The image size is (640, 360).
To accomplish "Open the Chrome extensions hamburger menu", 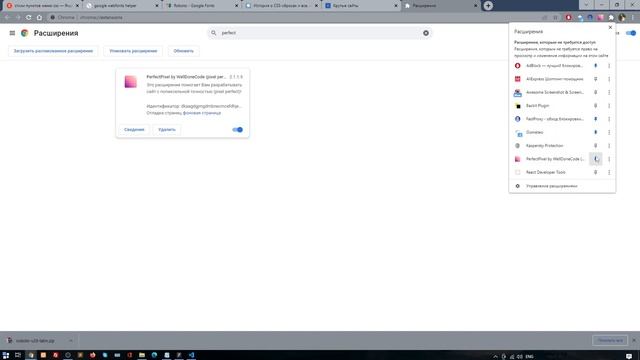I will [12, 33].
